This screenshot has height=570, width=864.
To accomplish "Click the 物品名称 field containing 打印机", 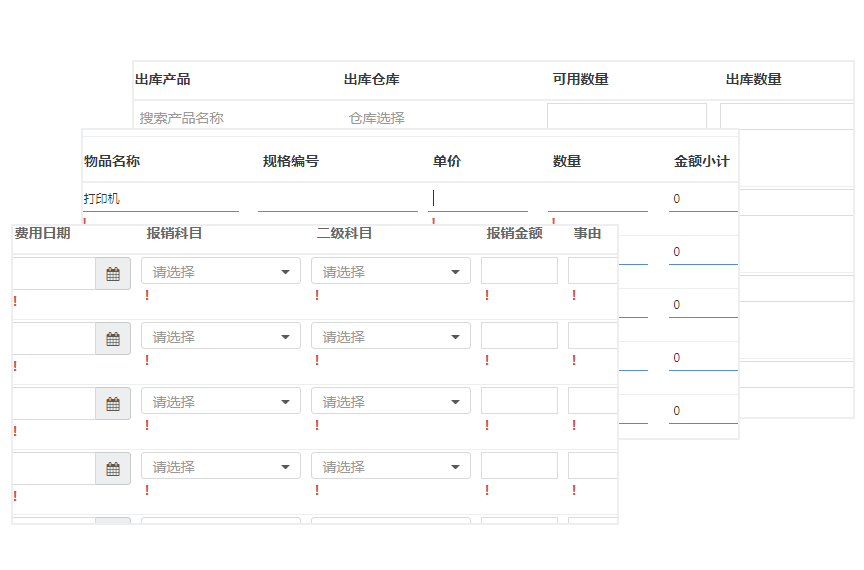I will point(161,198).
